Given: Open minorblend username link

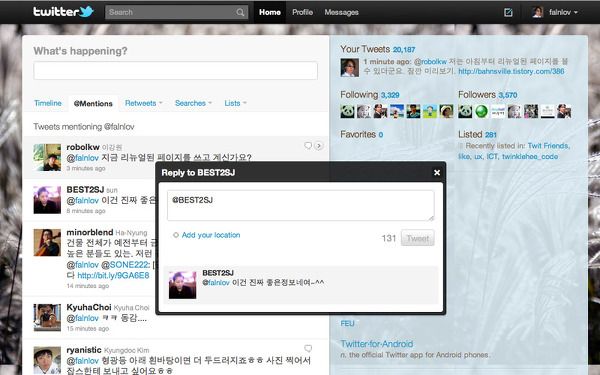Looking at the screenshot, I should pos(90,232).
